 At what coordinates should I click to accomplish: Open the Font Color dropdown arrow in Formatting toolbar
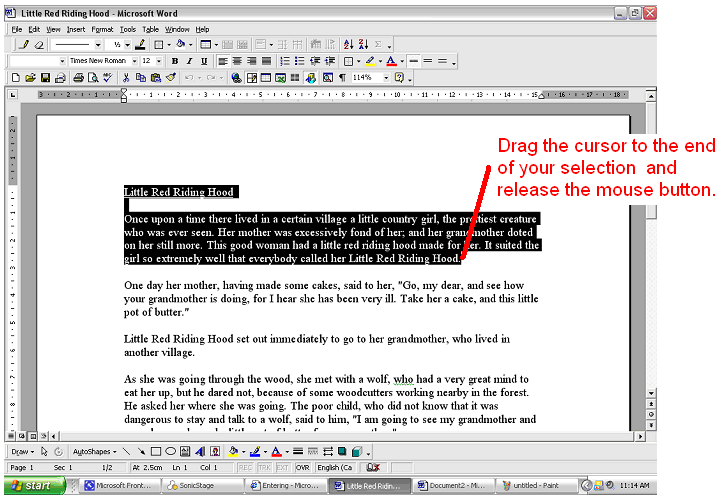tap(402, 61)
